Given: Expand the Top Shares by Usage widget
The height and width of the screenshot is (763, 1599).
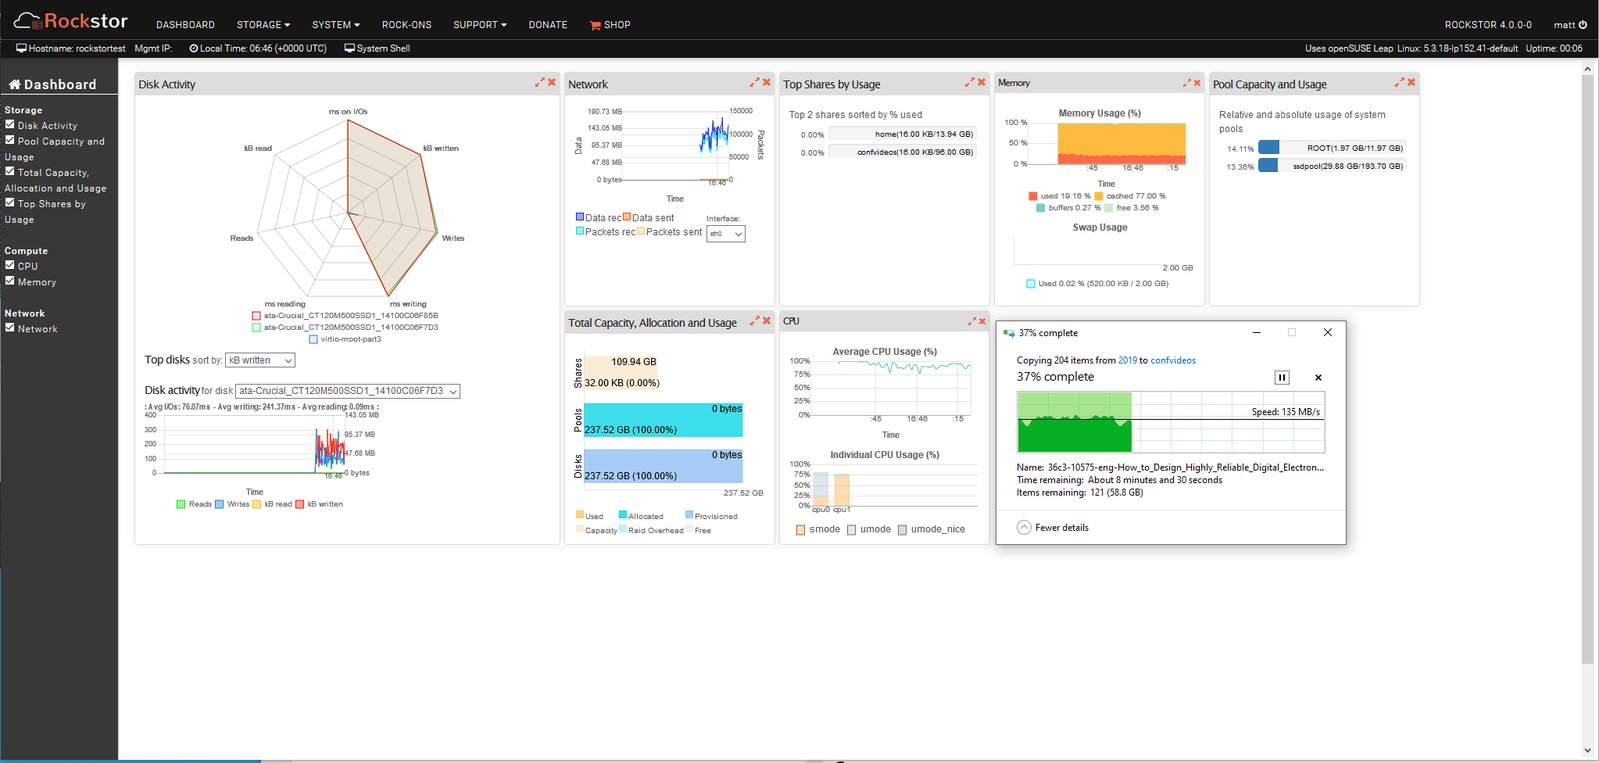Looking at the screenshot, I should 970,82.
